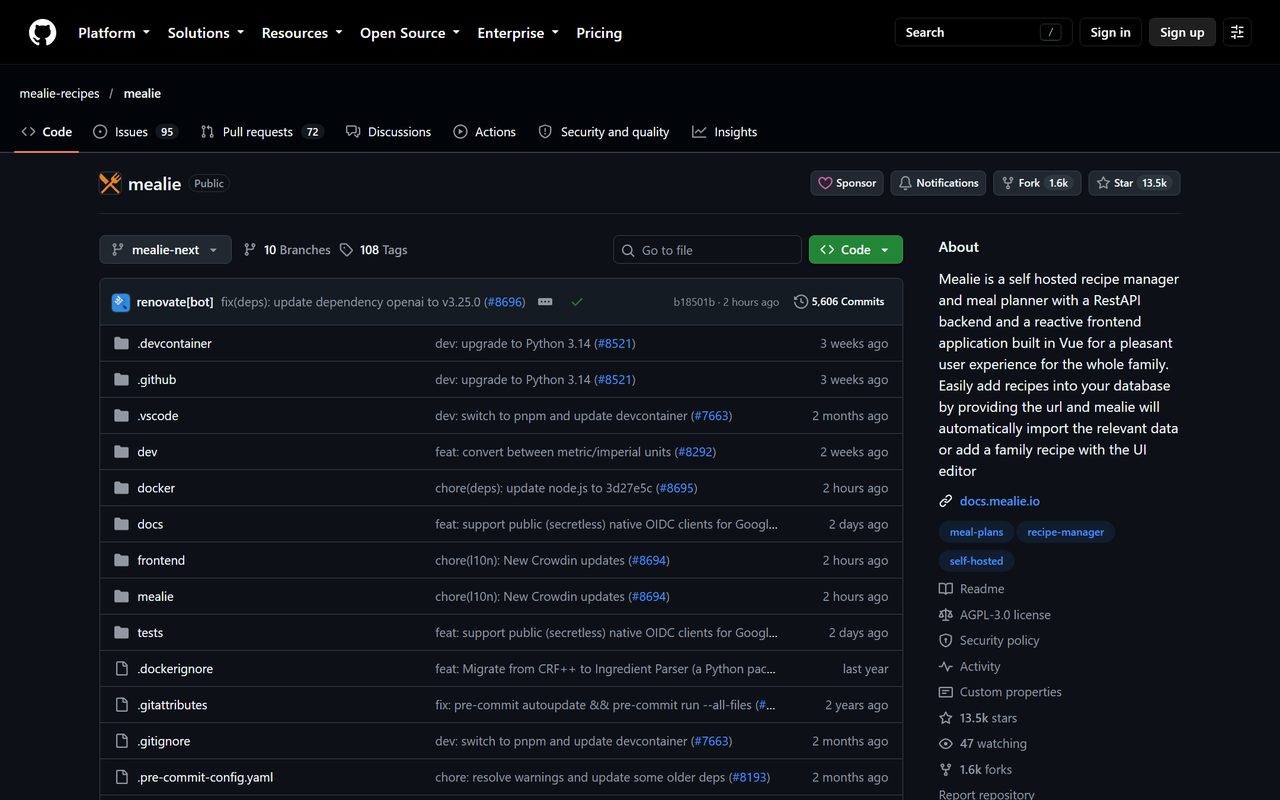Open the frontend folder
The height and width of the screenshot is (800, 1280).
(161, 560)
